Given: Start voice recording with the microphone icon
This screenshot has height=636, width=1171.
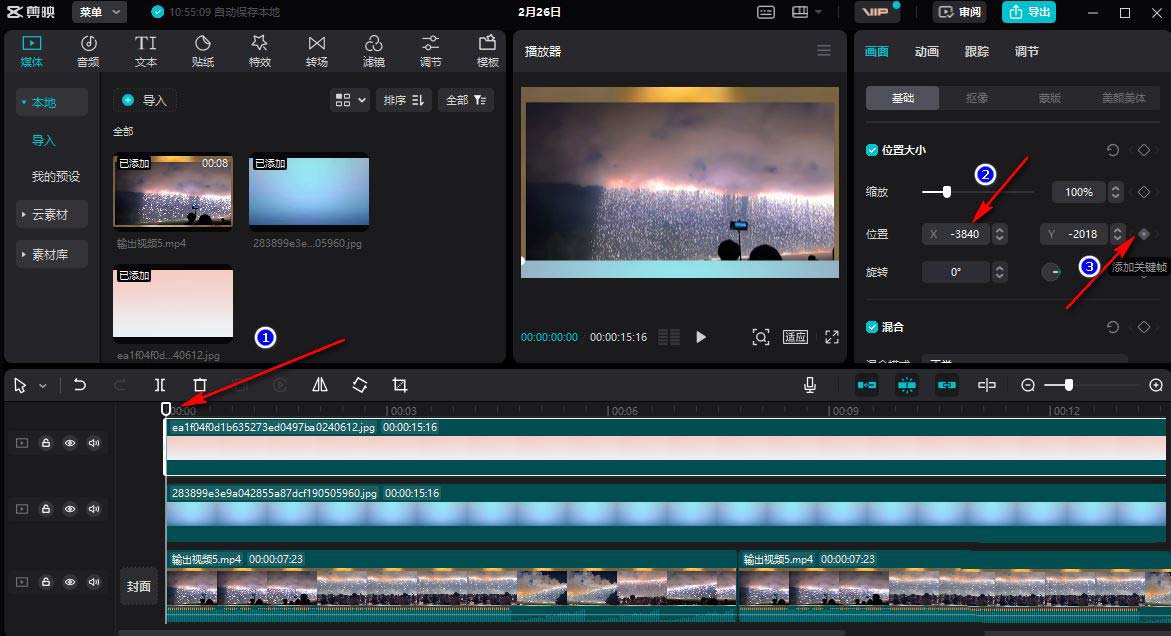Looking at the screenshot, I should pyautogui.click(x=809, y=385).
